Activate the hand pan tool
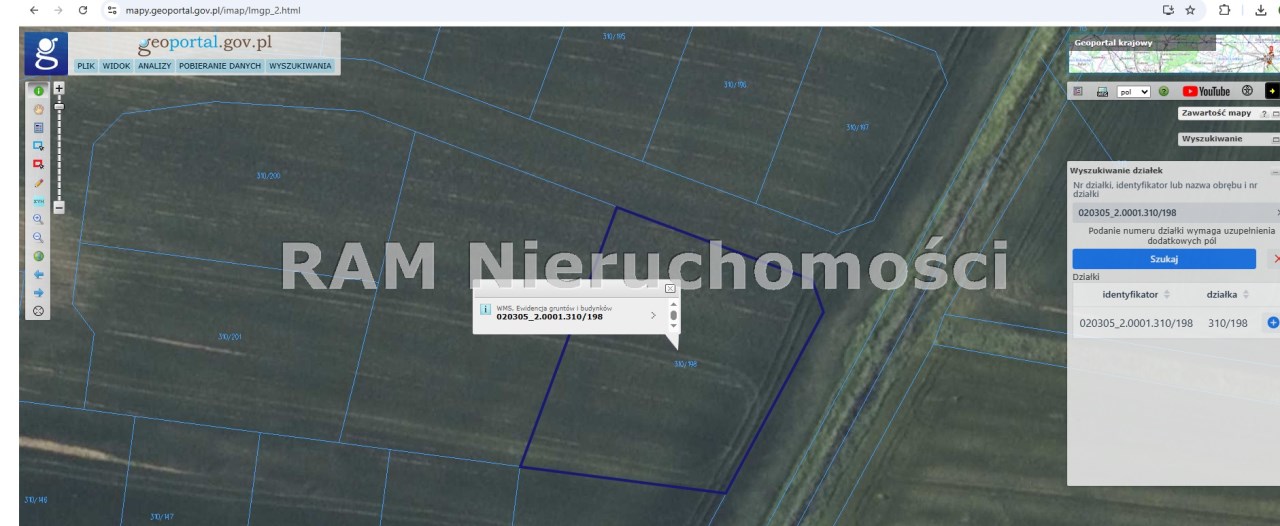The width and height of the screenshot is (1280, 526). pyautogui.click(x=39, y=109)
